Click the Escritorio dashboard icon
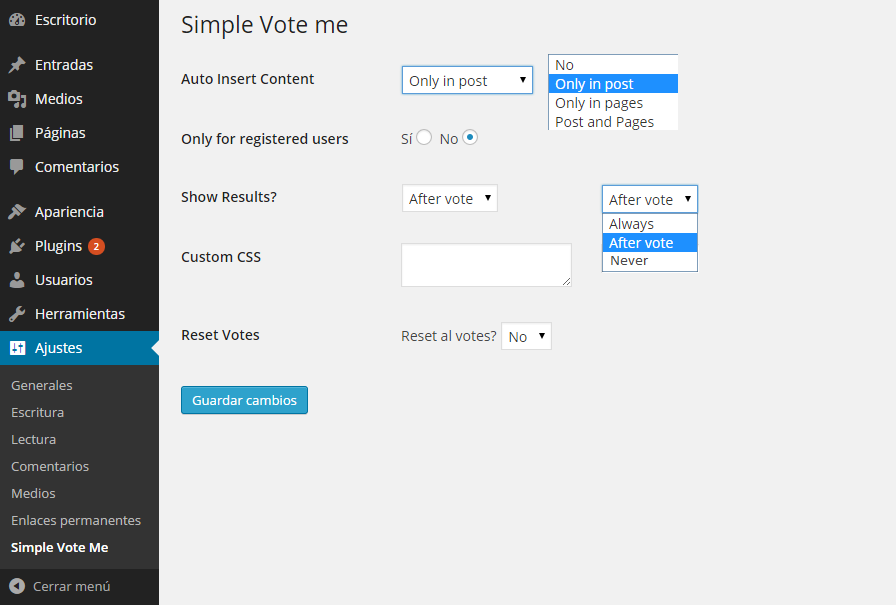 (x=17, y=19)
